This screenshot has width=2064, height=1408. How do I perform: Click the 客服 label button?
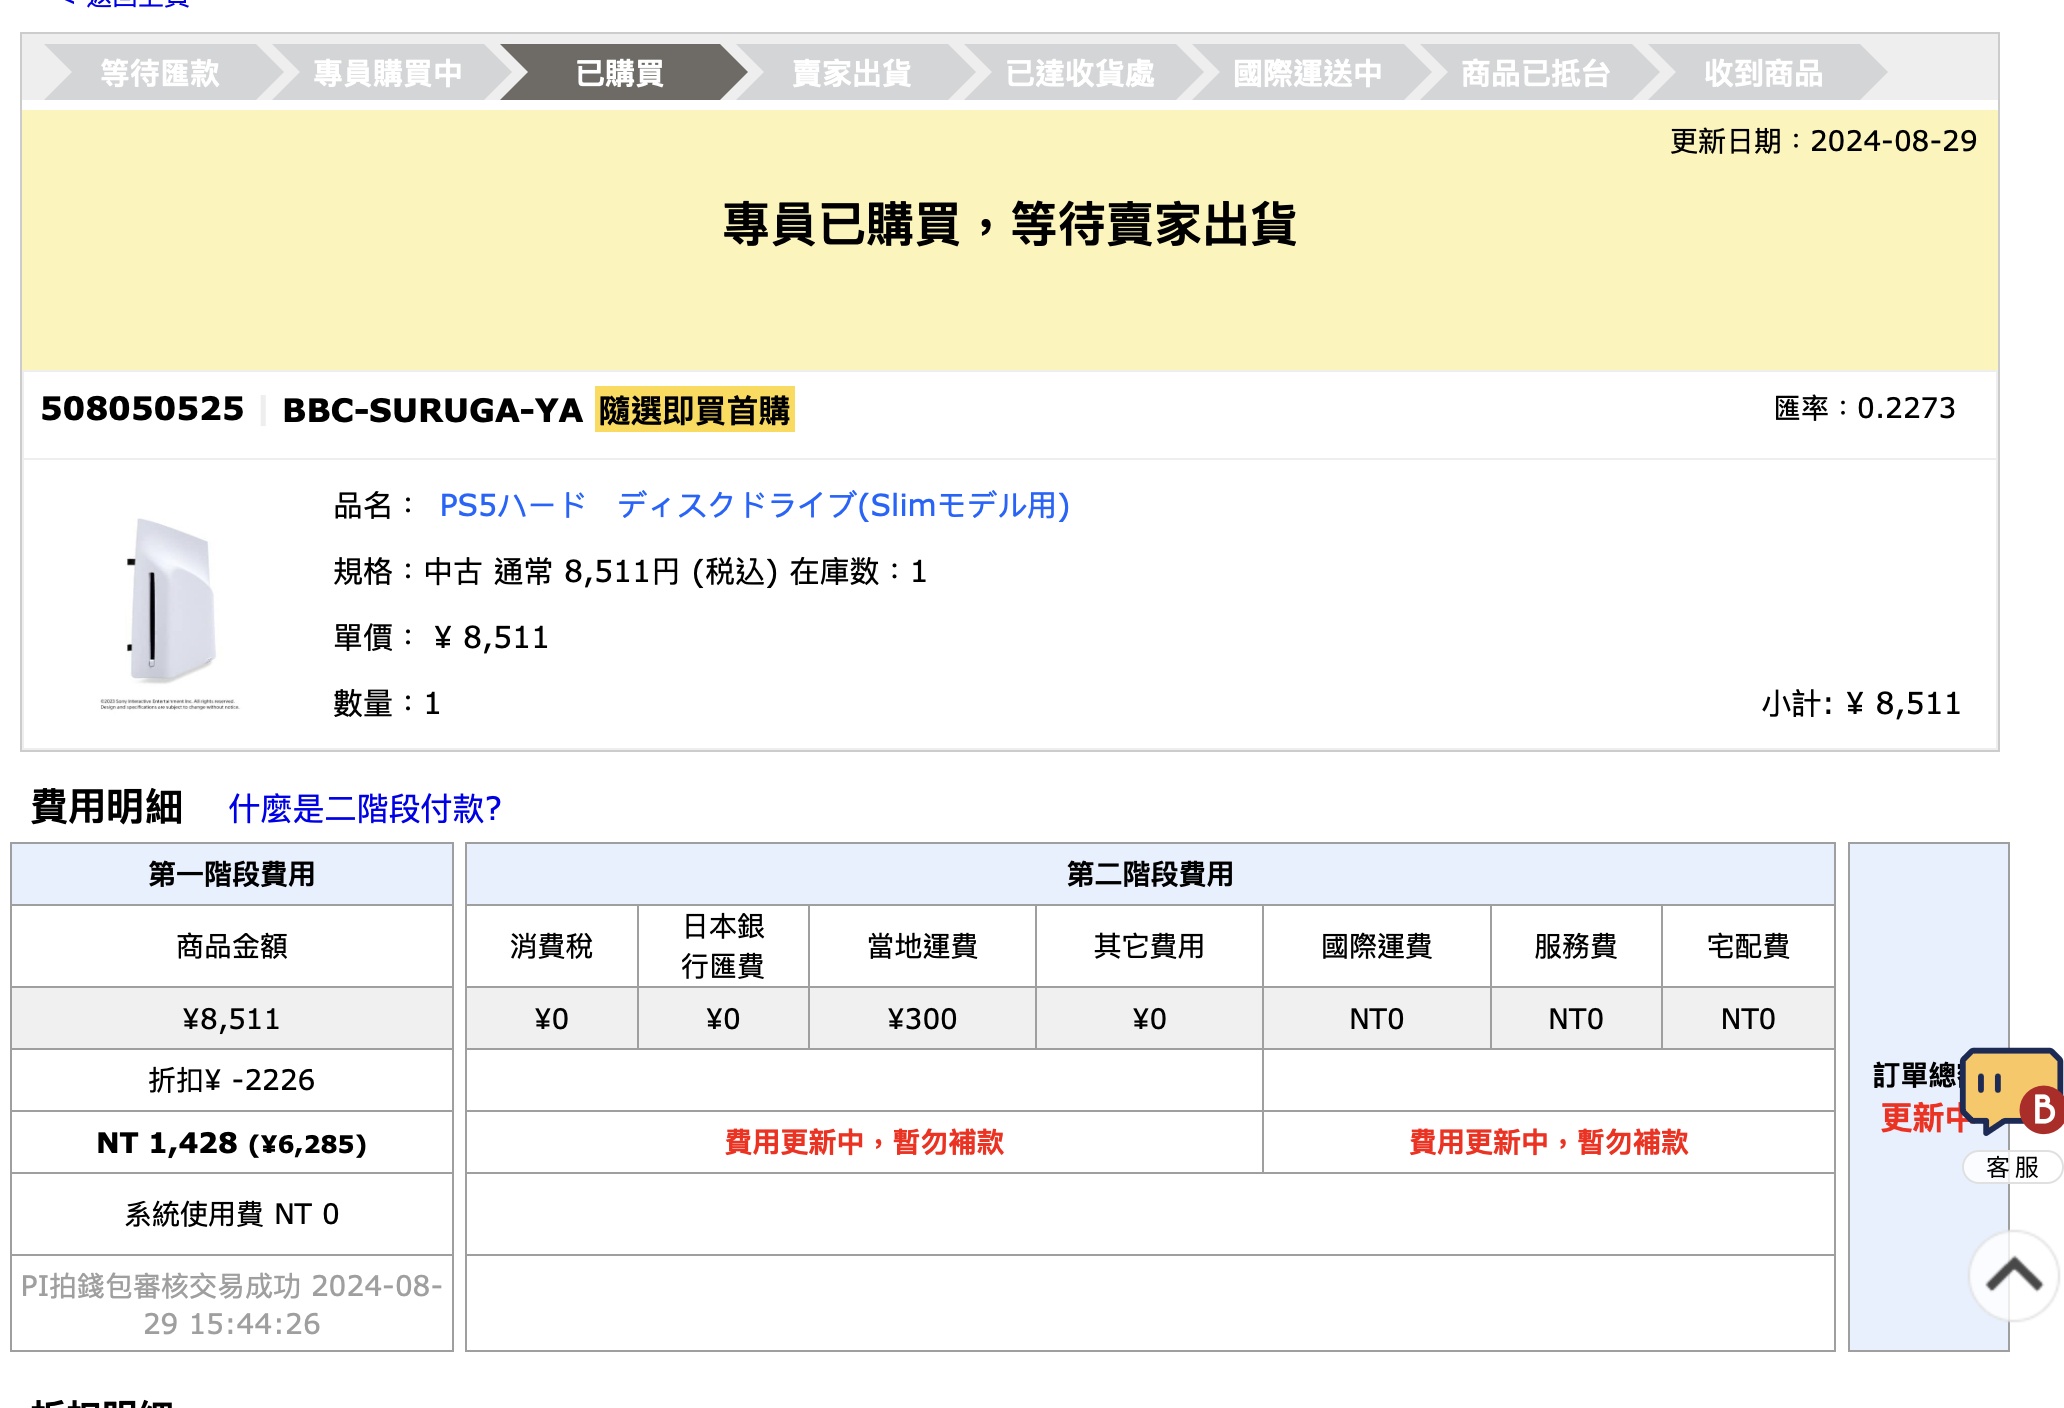(2012, 1167)
